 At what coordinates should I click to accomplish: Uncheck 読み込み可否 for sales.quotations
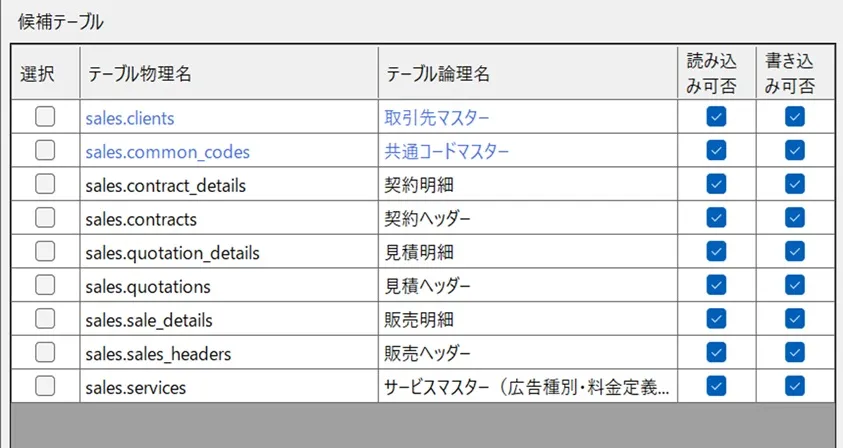tap(716, 285)
